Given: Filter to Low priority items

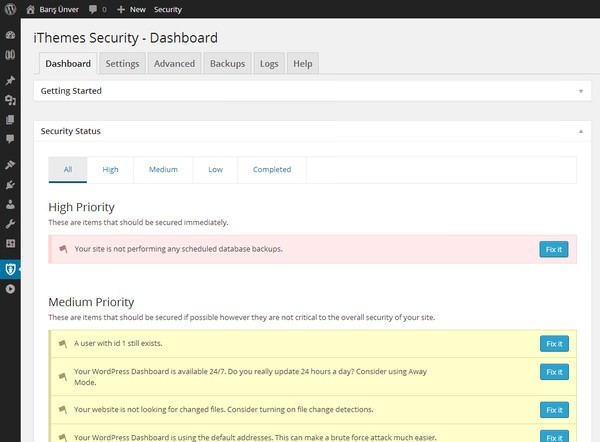Looking at the screenshot, I should tap(215, 170).
